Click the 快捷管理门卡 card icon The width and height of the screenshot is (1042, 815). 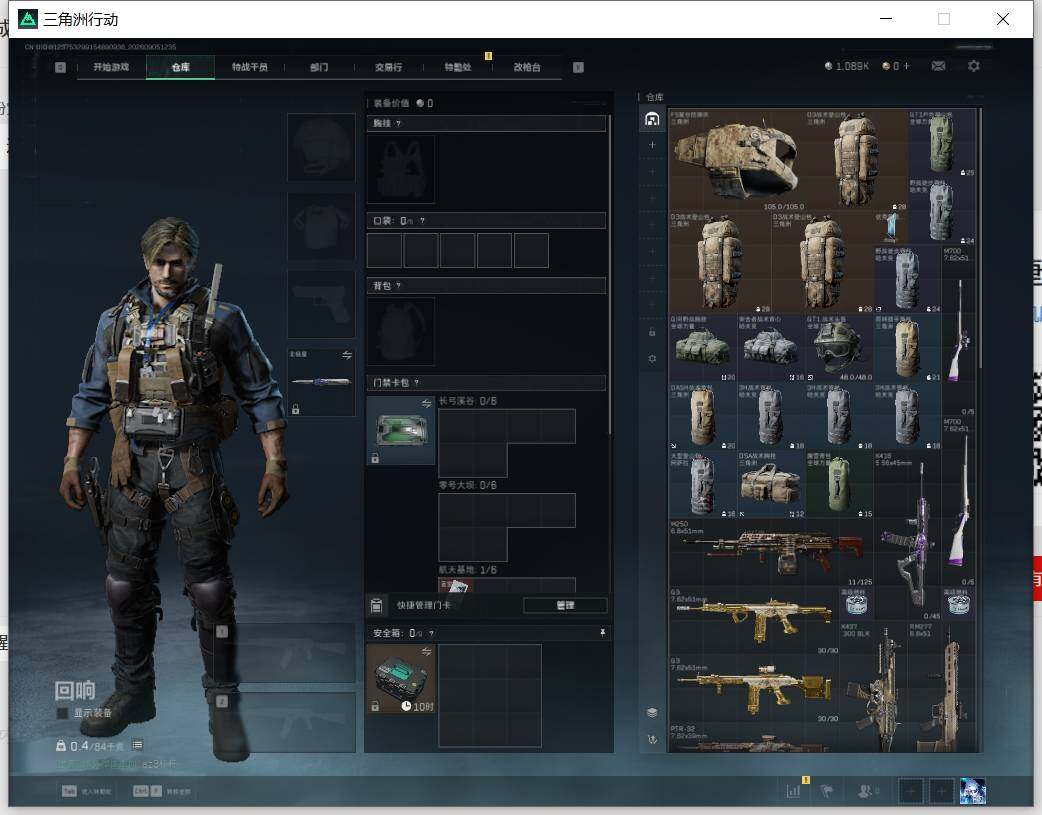pyautogui.click(x=376, y=605)
